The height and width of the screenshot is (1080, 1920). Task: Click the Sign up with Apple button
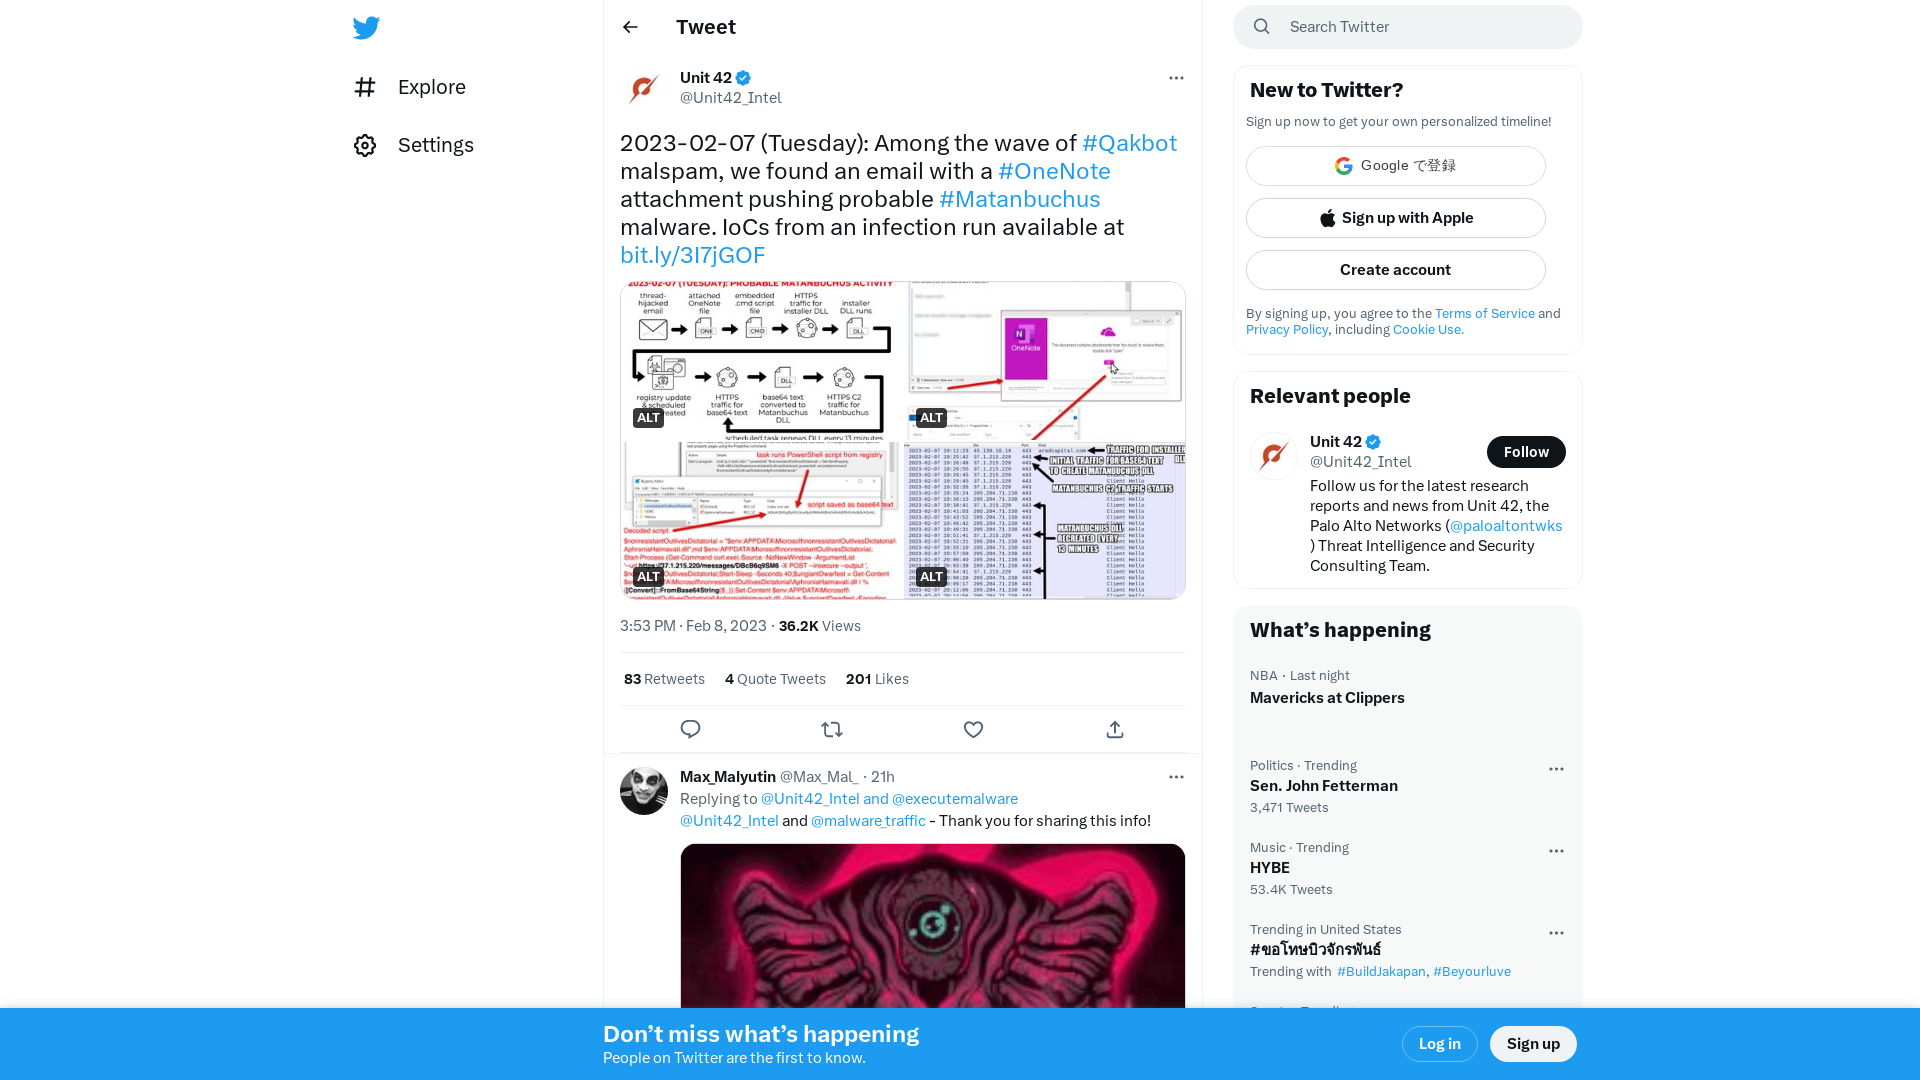[x=1395, y=218]
